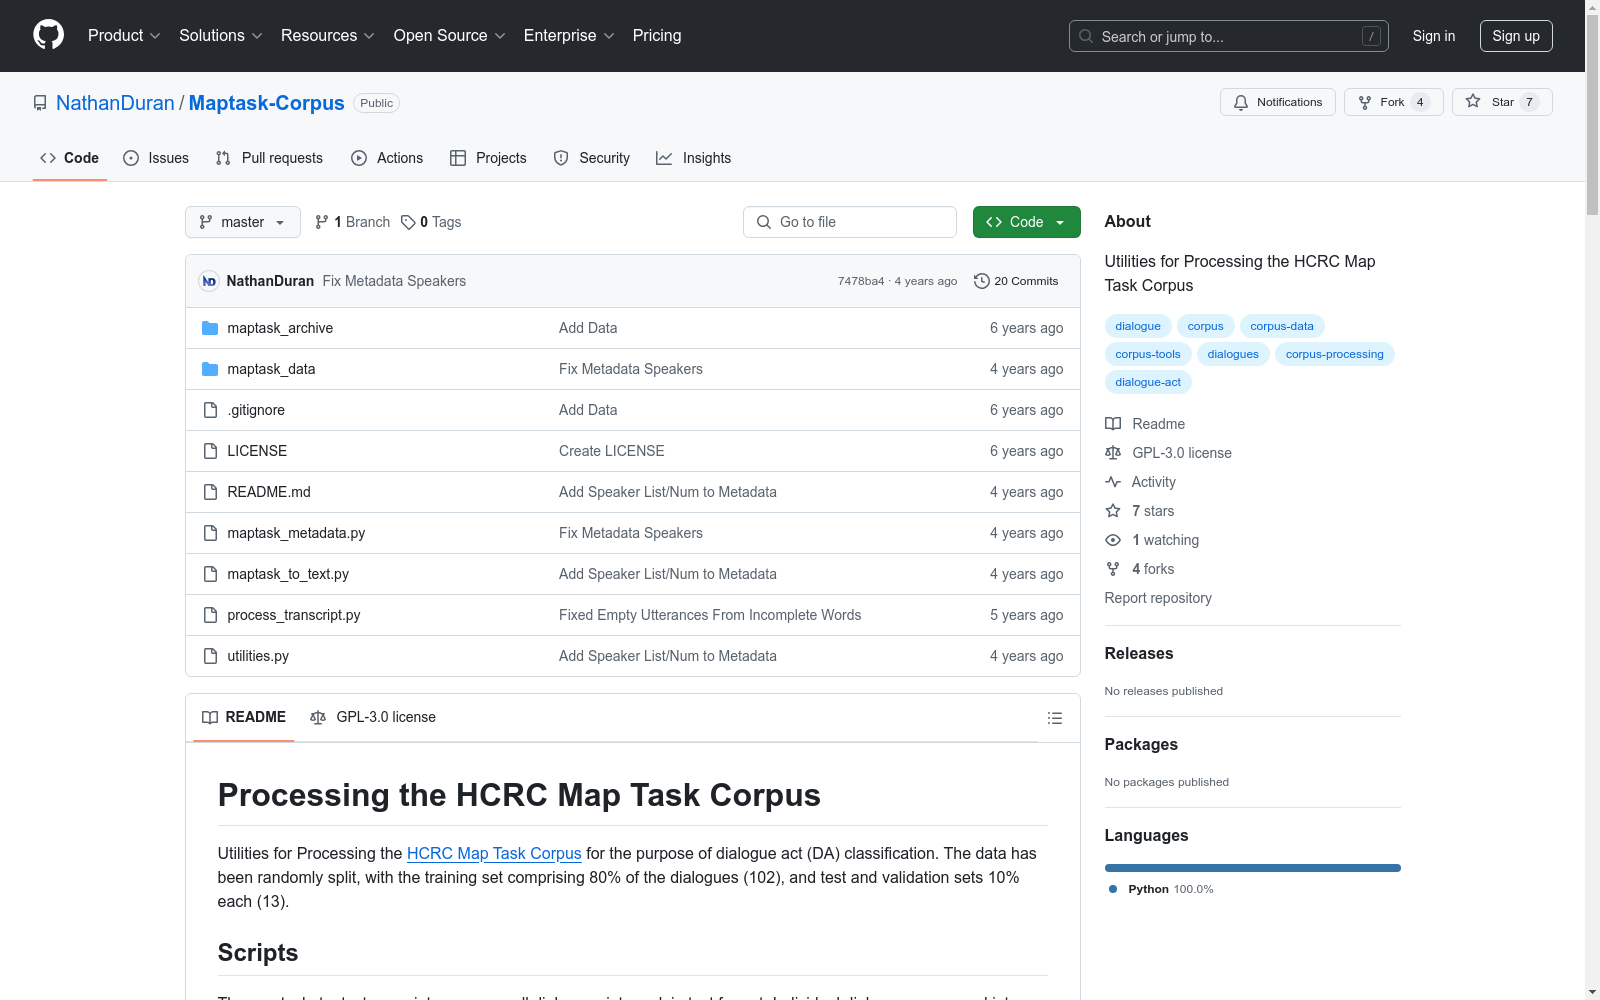1600x1000 pixels.
Task: Click the 7478ba4 commit hash
Action: pyautogui.click(x=861, y=281)
